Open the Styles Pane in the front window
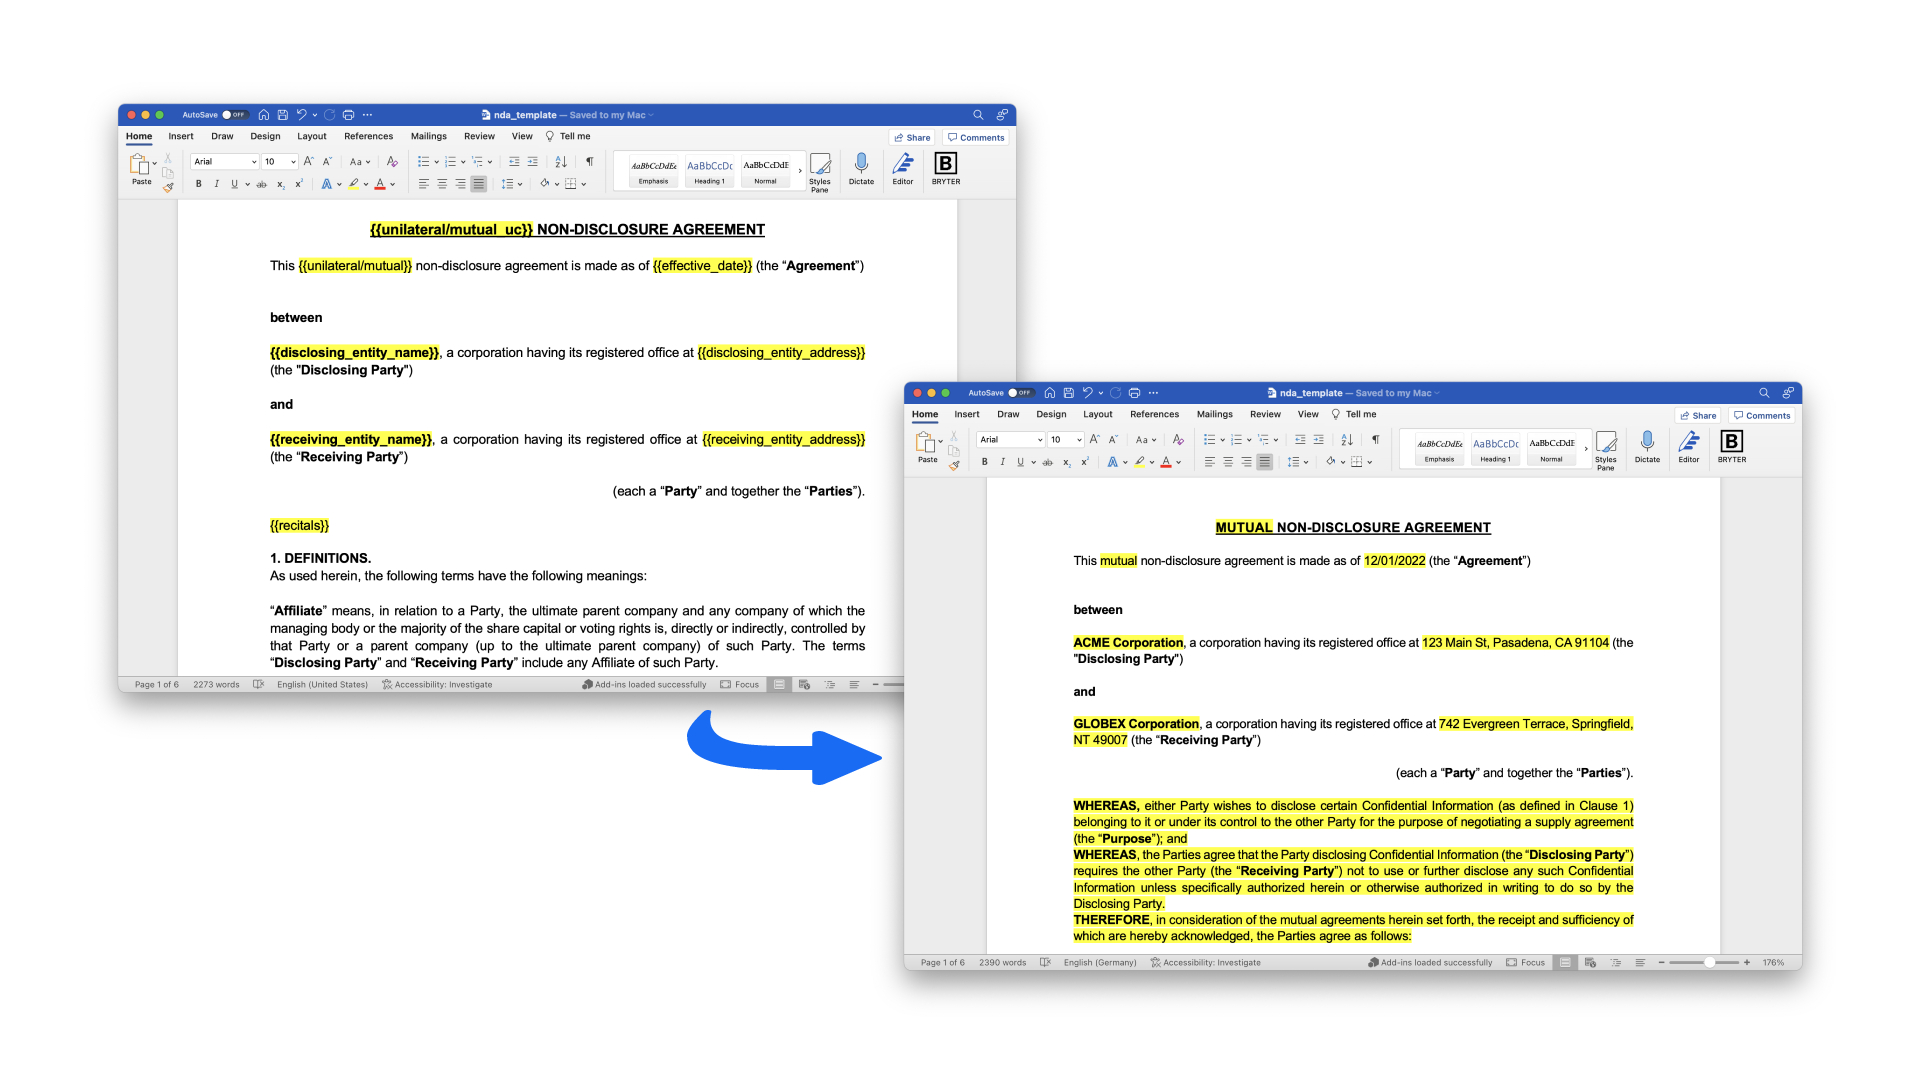Image resolution: width=1920 pixels, height=1080 pixels. pyautogui.click(x=1606, y=447)
